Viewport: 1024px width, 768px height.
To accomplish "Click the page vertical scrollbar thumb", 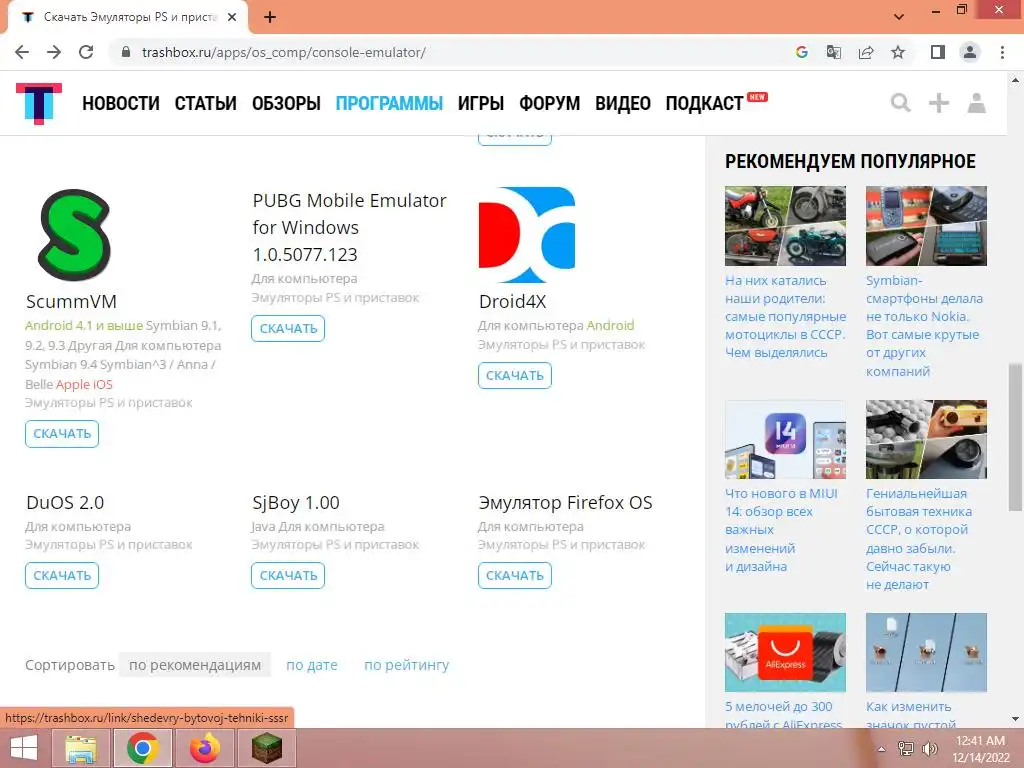I will pos(1015,437).
